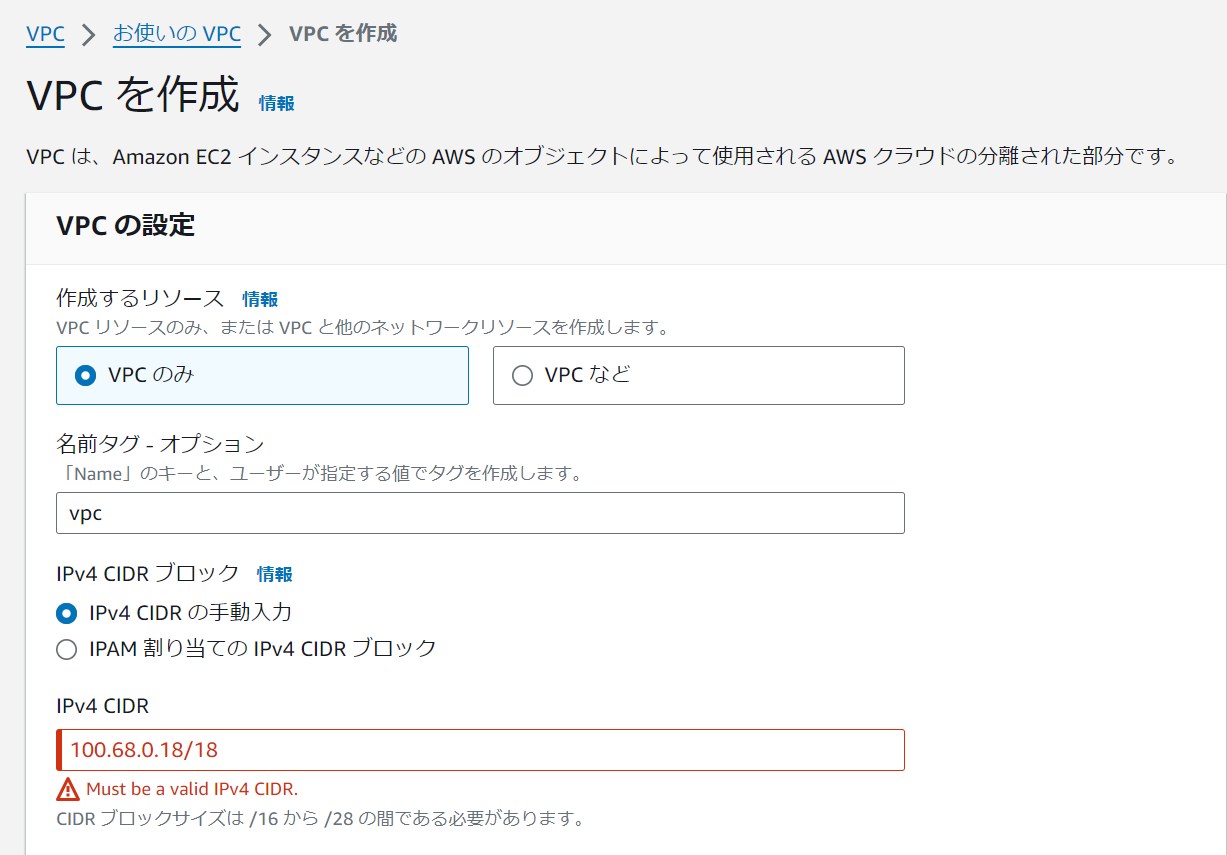
Task: Choose IPv4 CIDR の手動入力
Action: (160, 612)
